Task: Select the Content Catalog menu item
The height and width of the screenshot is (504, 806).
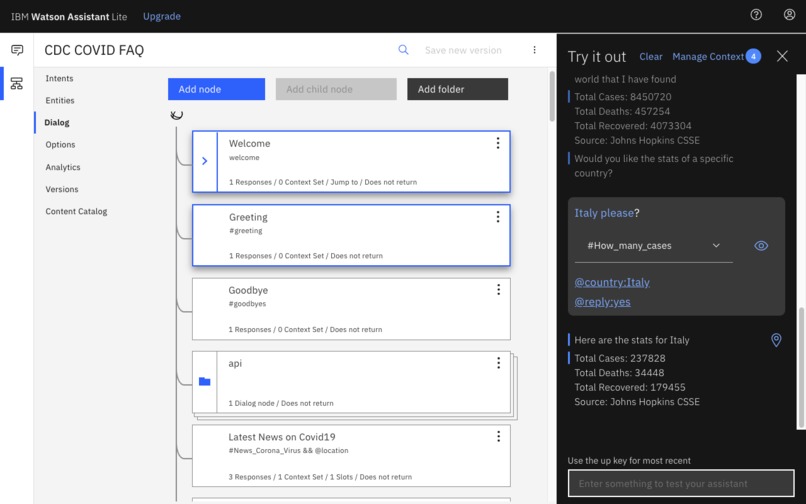Action: pyautogui.click(x=76, y=211)
